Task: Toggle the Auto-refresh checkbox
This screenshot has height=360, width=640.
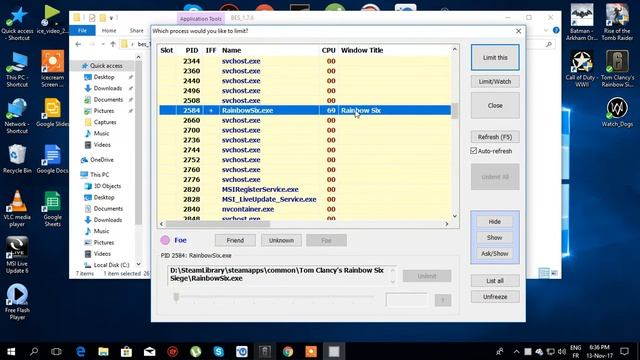Action: (473, 151)
